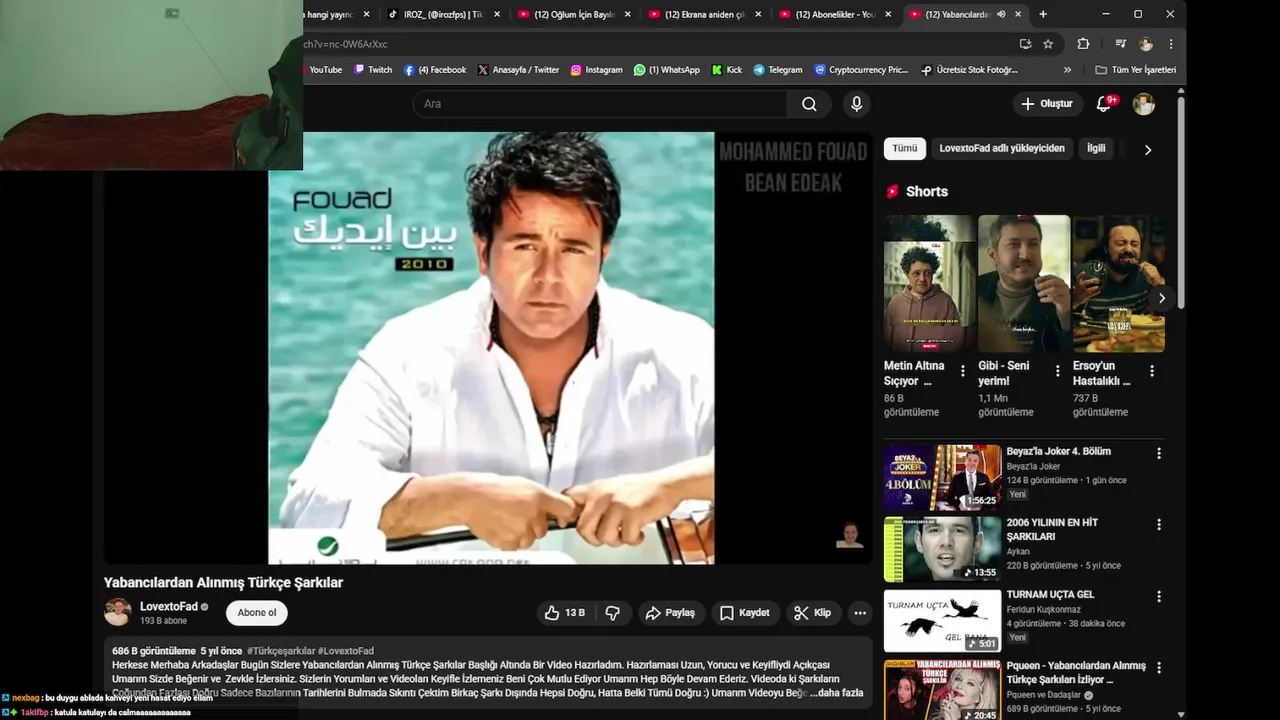The height and width of the screenshot is (720, 1280).
Task: Open the Ücretsiz Stok Fotoğraf bookmark
Action: click(x=969, y=70)
